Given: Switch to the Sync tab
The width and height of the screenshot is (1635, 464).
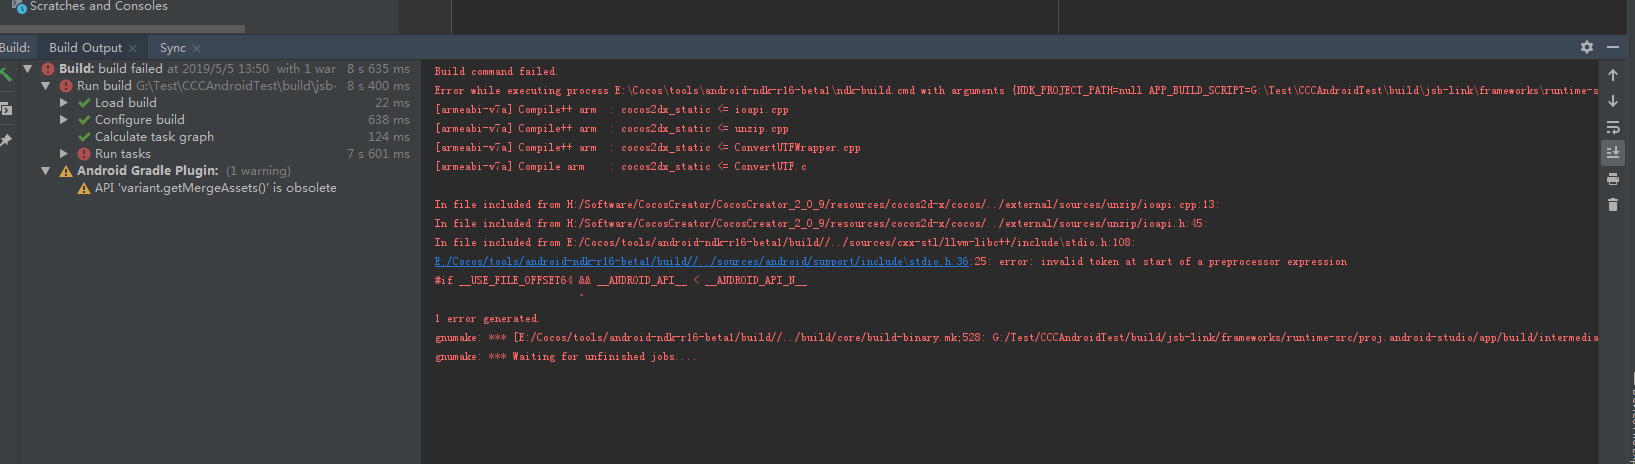Looking at the screenshot, I should pyautogui.click(x=172, y=48).
